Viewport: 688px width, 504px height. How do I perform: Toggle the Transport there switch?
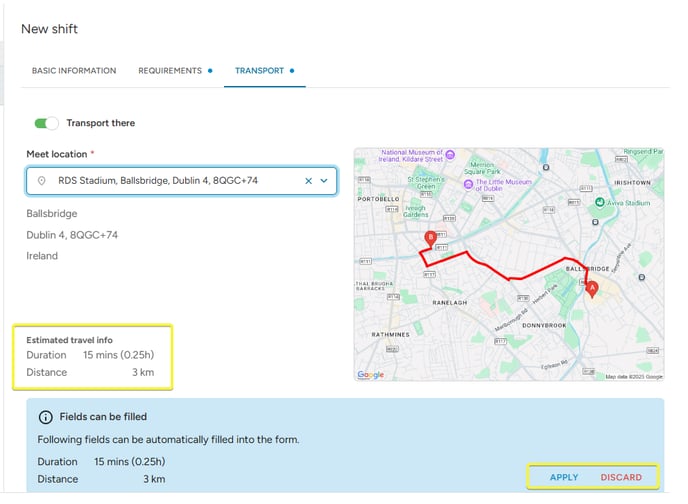[46, 123]
